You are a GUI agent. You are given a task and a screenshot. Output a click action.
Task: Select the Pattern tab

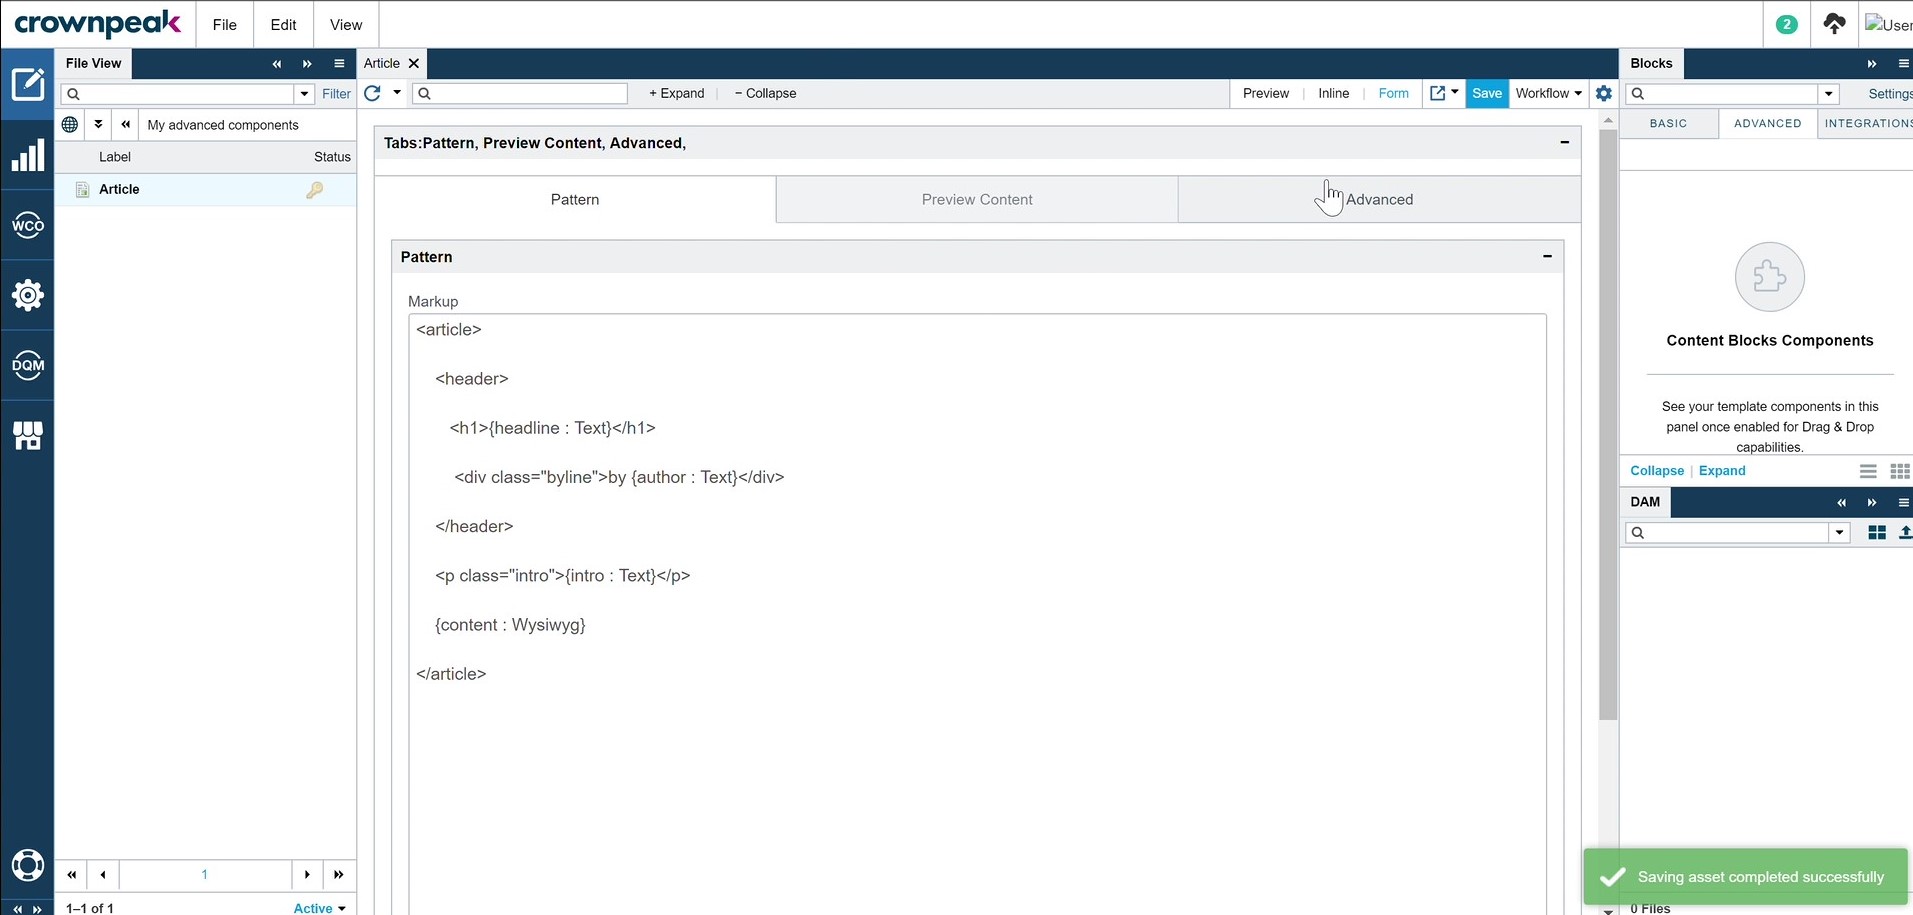(x=575, y=199)
